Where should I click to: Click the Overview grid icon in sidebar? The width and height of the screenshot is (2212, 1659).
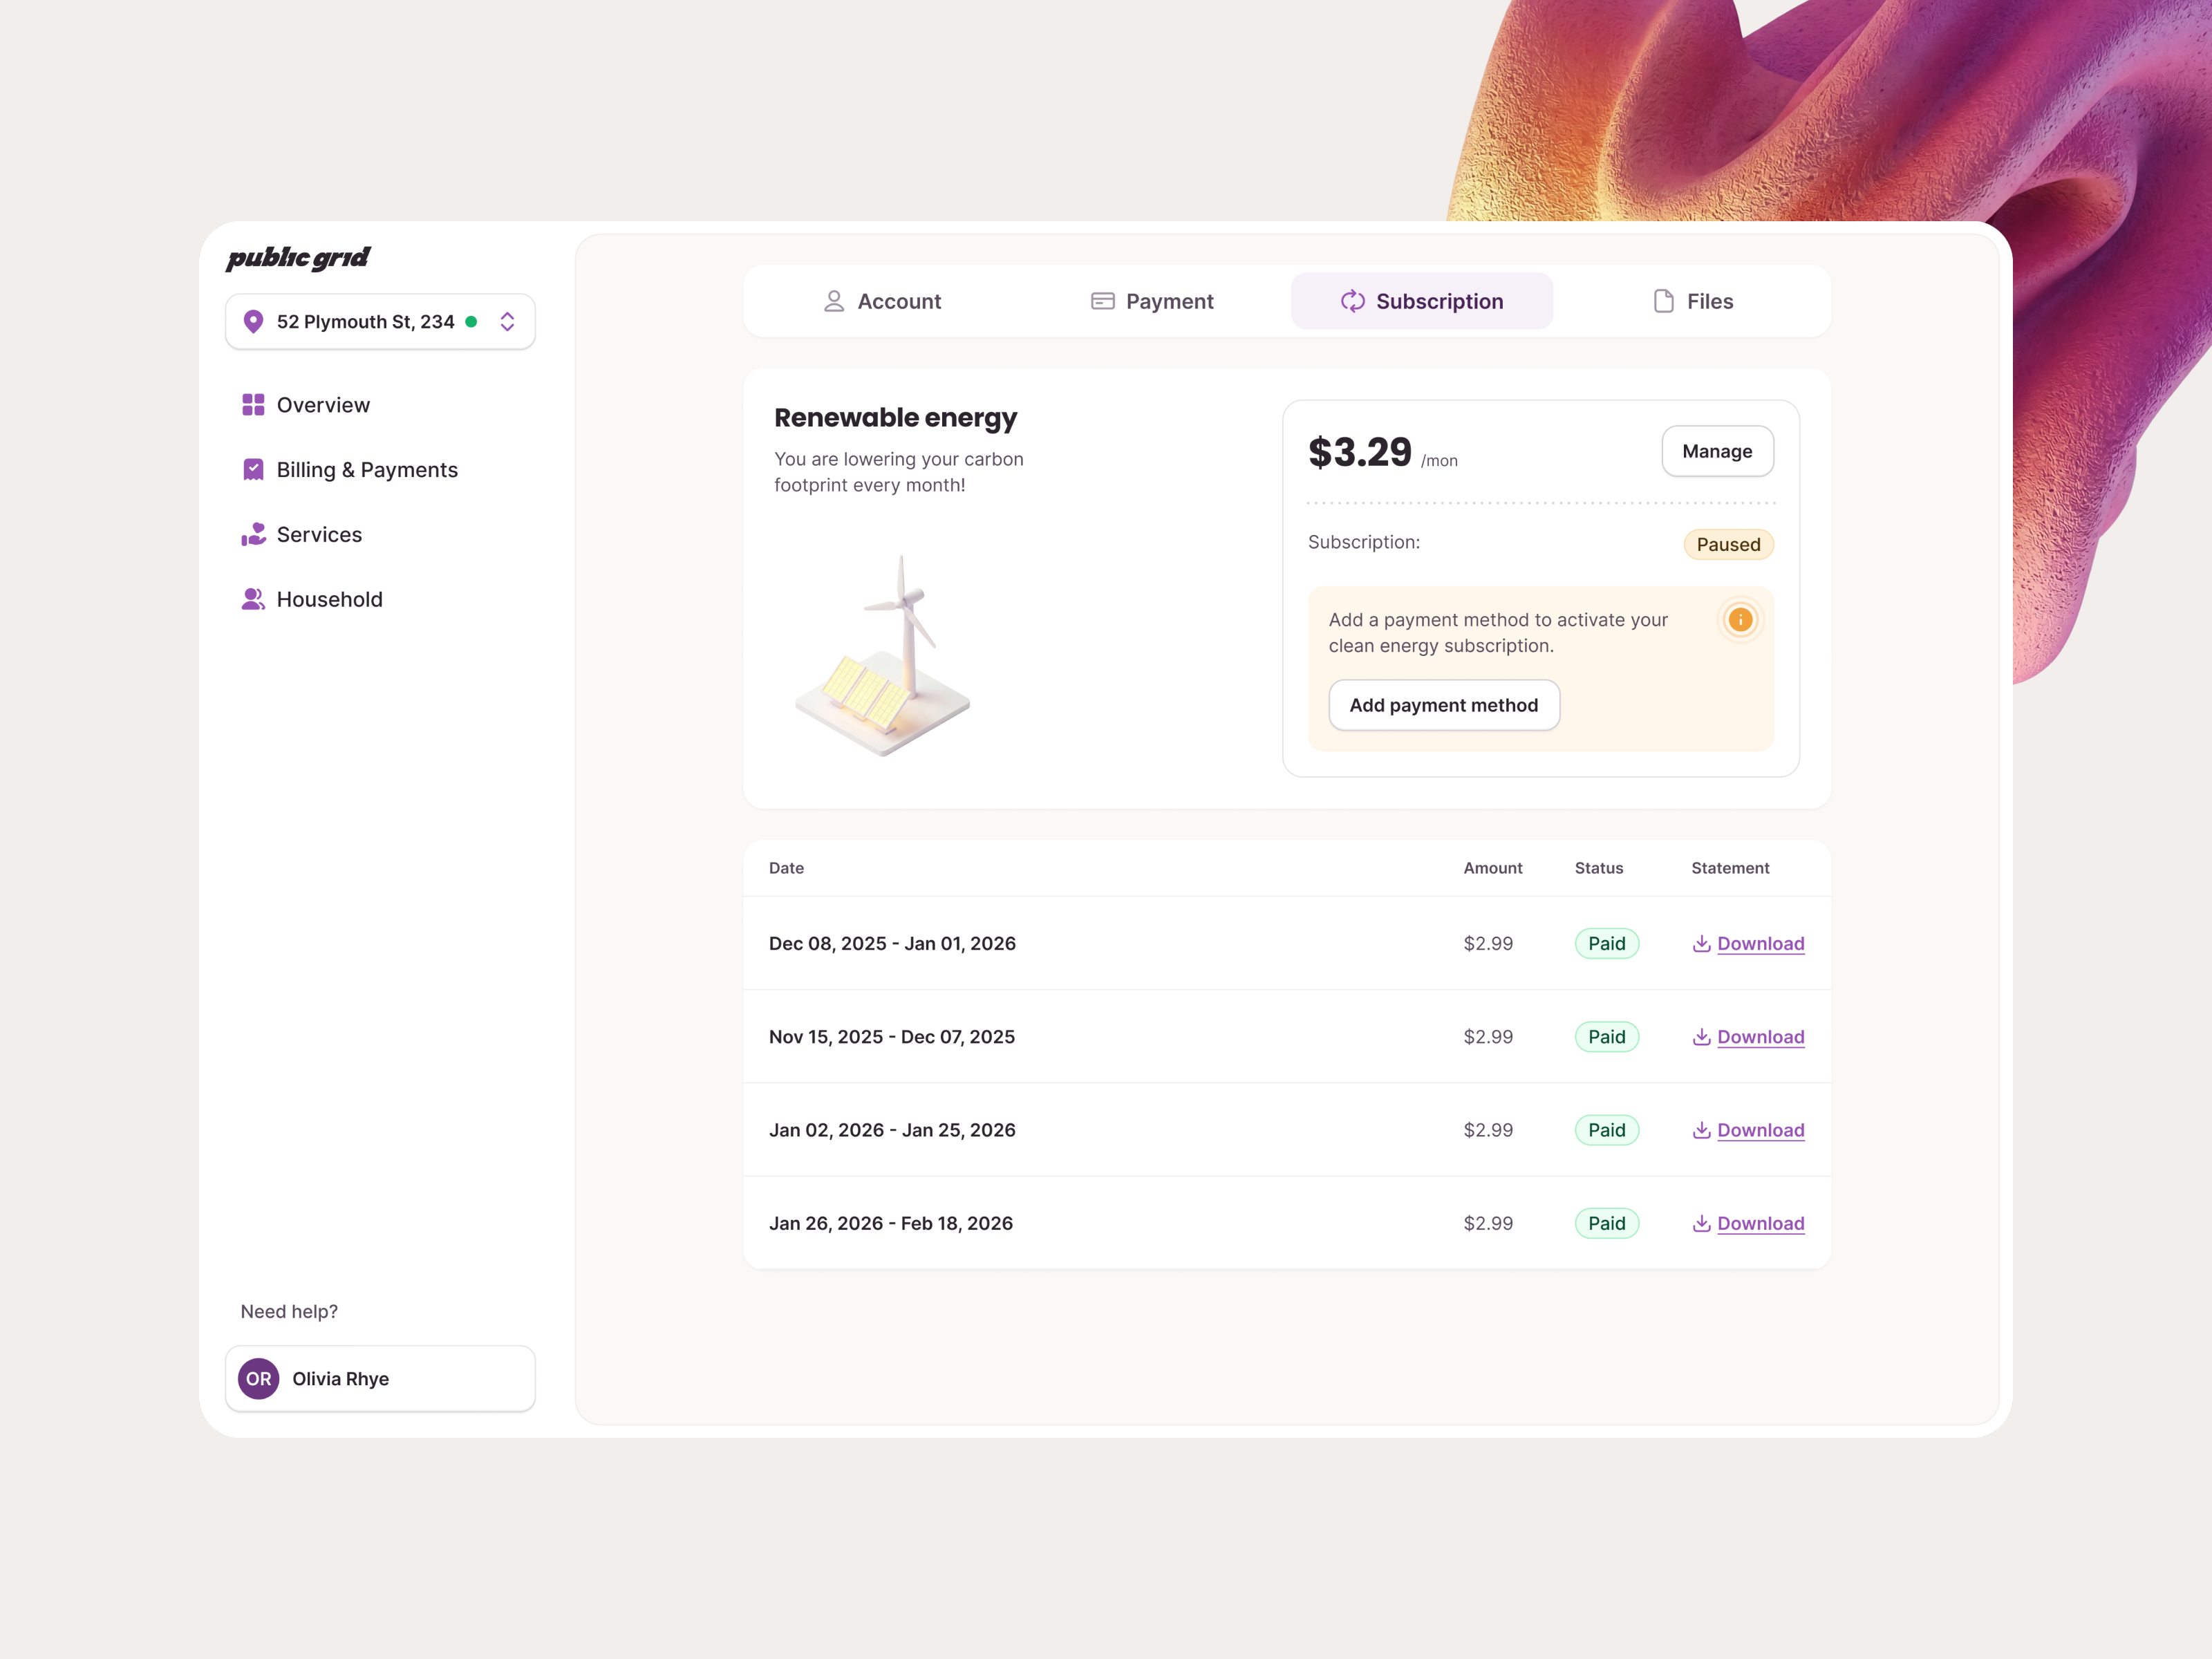point(253,404)
